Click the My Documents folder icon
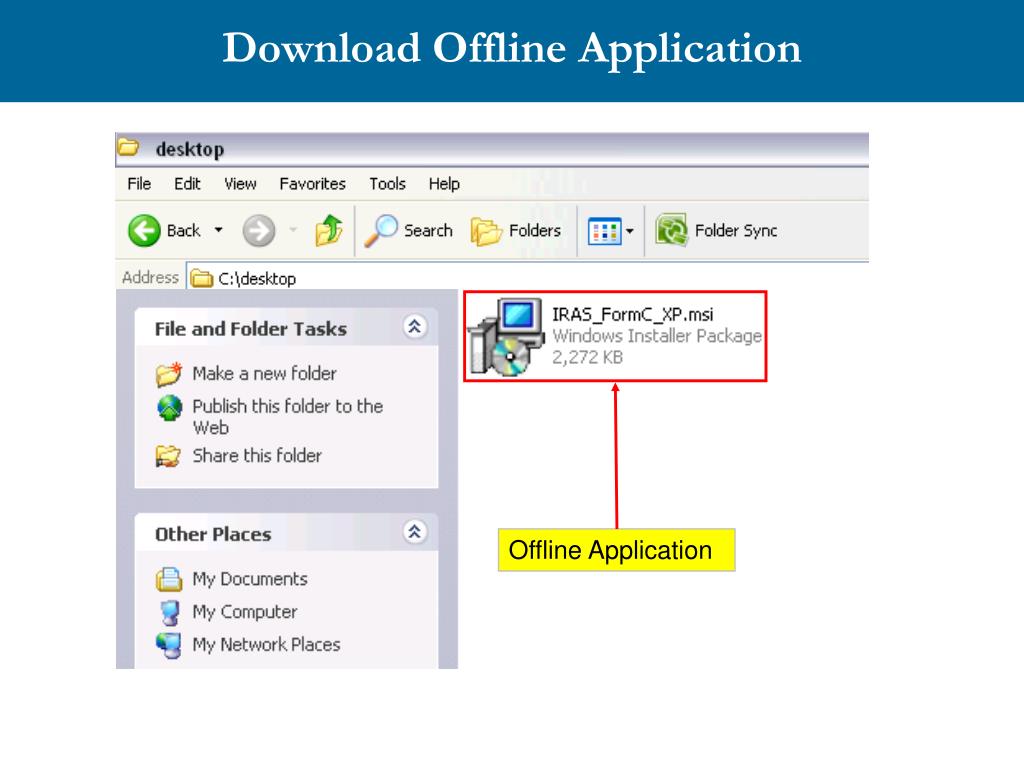The width and height of the screenshot is (1024, 768). coord(169,579)
